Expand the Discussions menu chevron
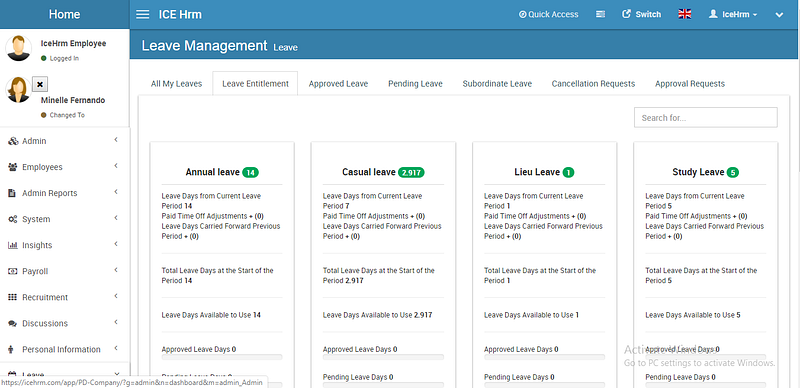Viewport: 800px width, 388px height. [116, 322]
